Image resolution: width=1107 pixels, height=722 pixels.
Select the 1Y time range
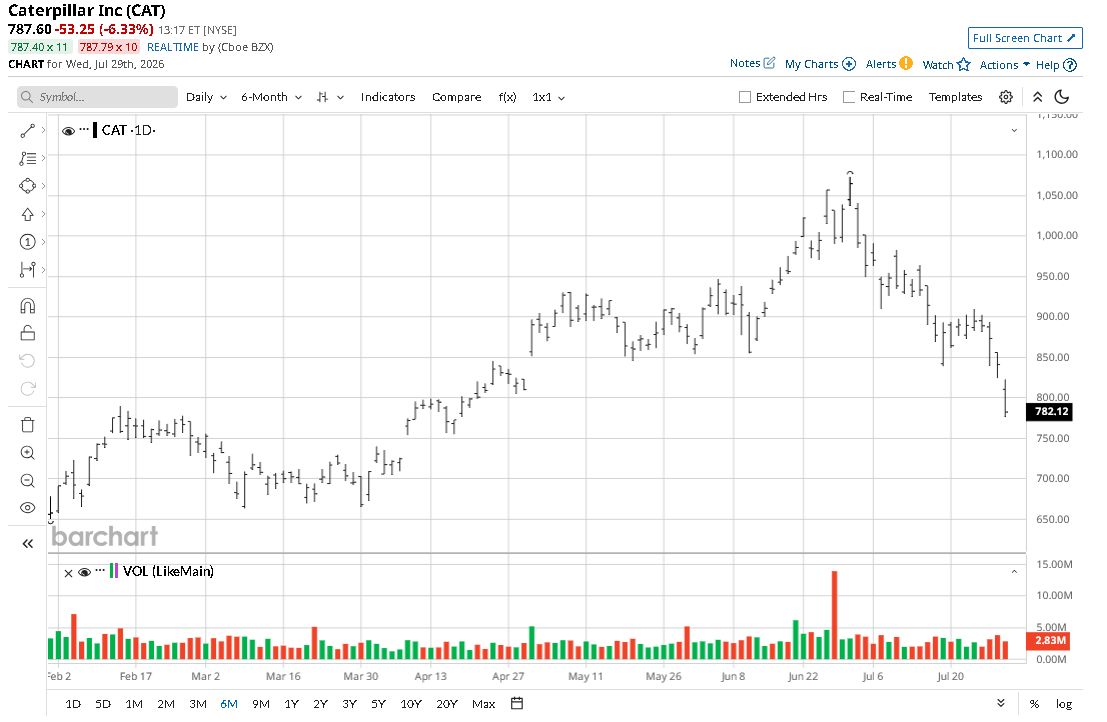click(x=291, y=704)
